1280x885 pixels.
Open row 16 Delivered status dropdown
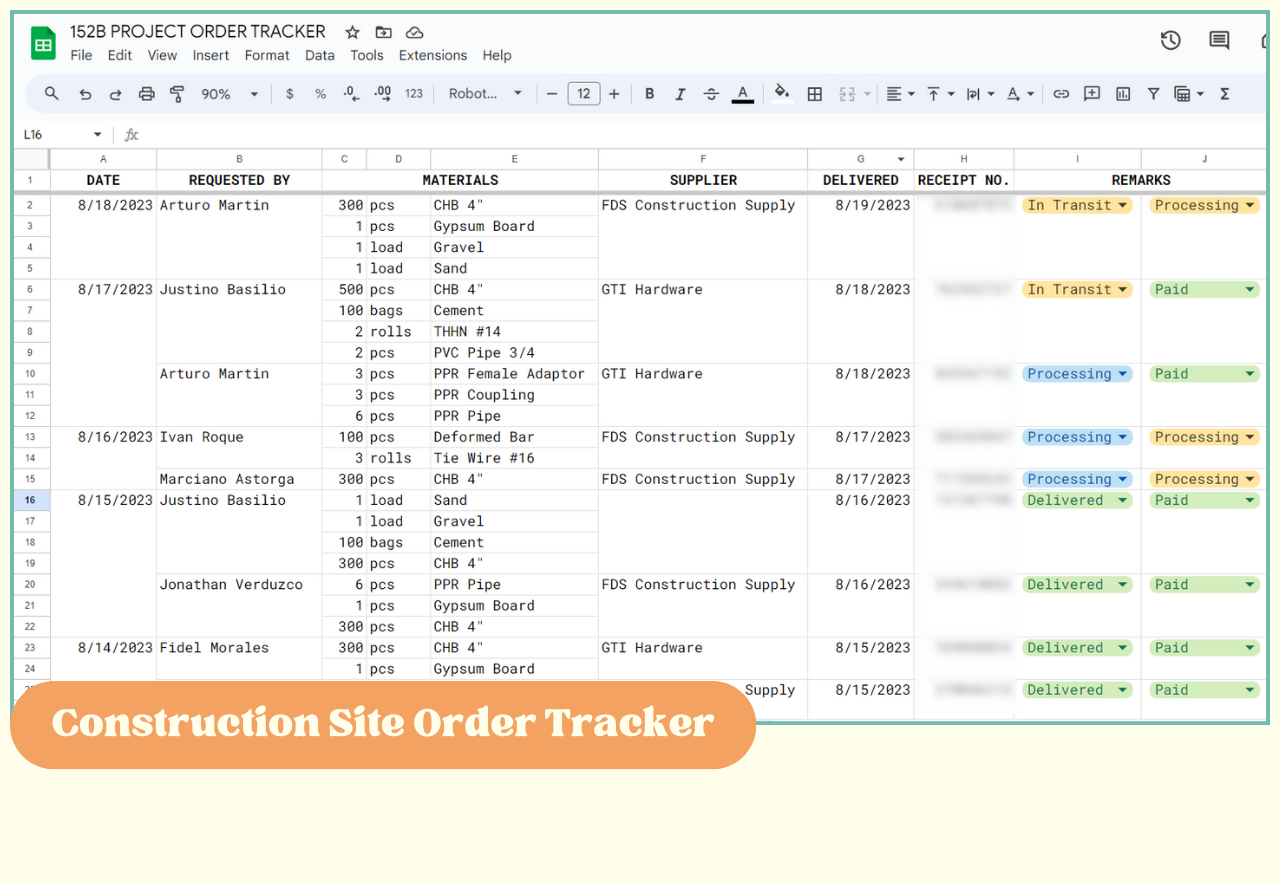click(1123, 501)
